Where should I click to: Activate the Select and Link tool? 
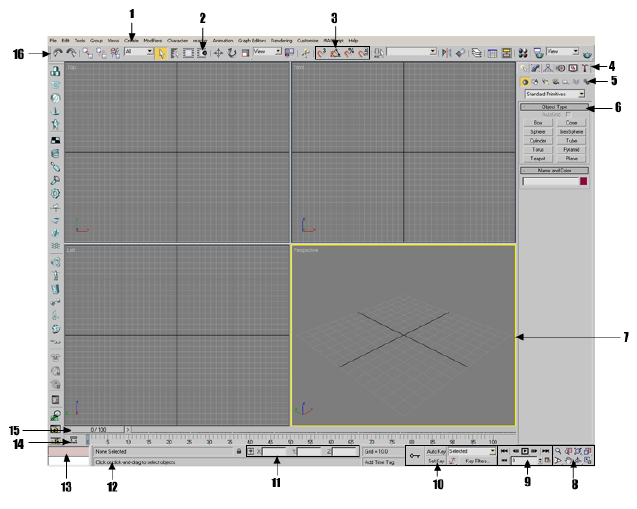coord(87,53)
